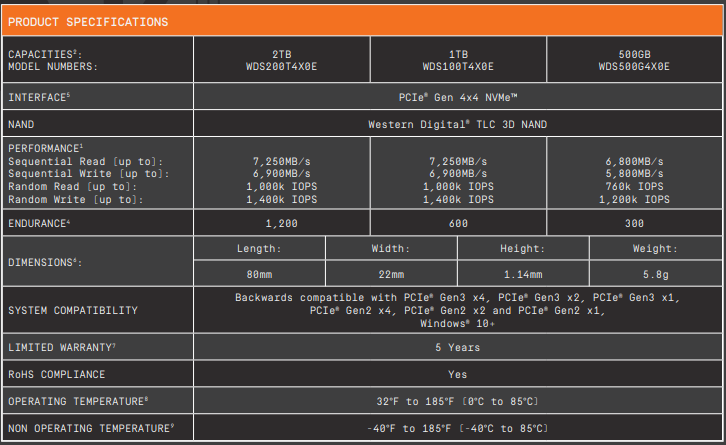Viewport: 726px width, 445px height.
Task: Select the 80mm length cell
Action: (259, 274)
